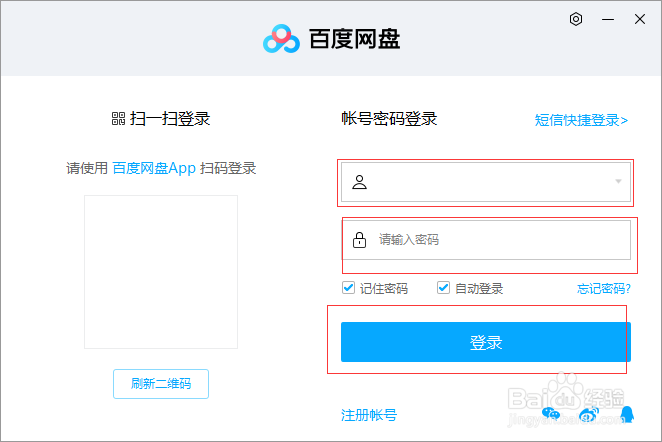Expand the saved accounts dropdown arrow
This screenshot has height=442, width=662.
click(x=618, y=182)
